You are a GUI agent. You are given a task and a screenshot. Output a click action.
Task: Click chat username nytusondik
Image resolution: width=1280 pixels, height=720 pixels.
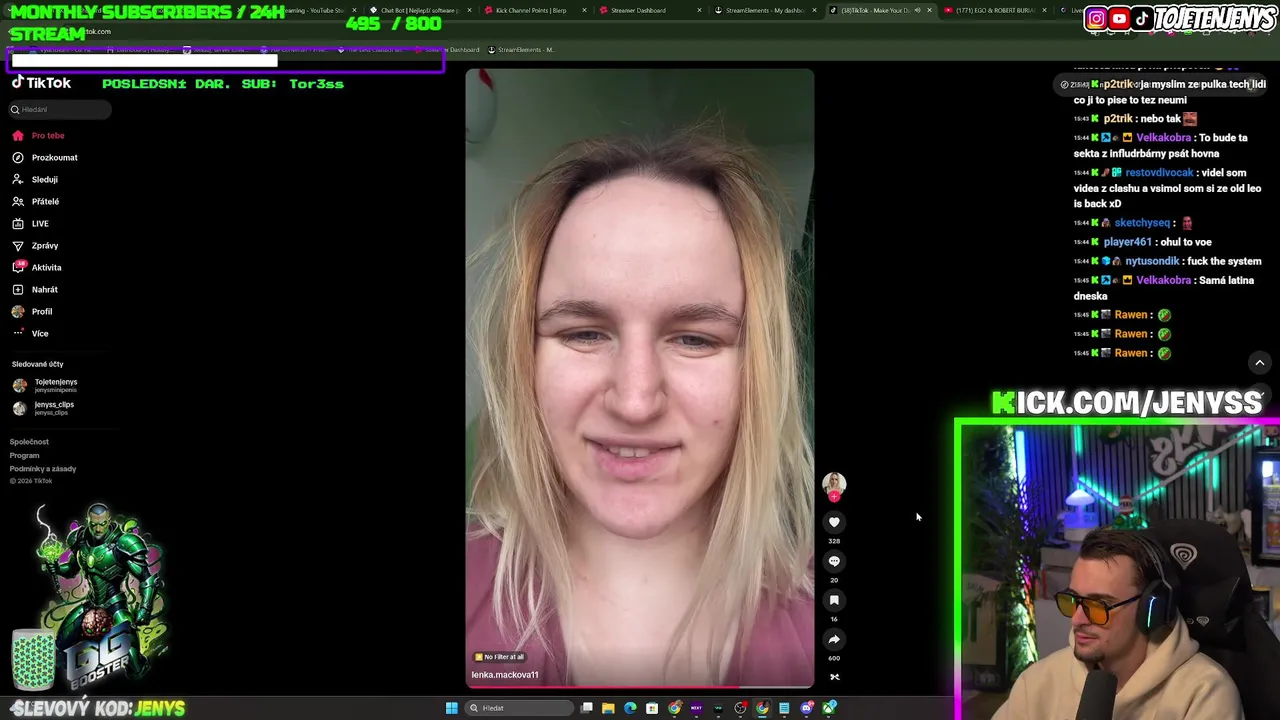[1152, 261]
